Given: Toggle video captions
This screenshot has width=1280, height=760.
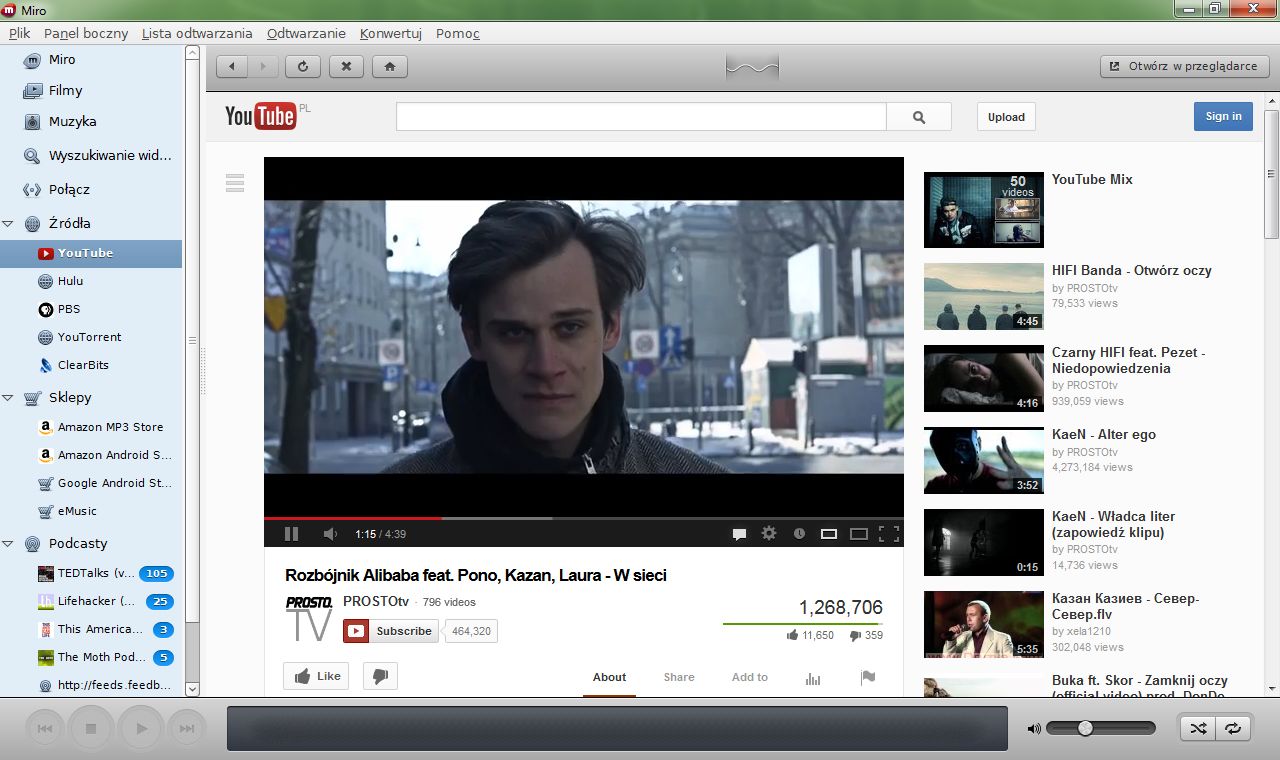Looking at the screenshot, I should pos(739,534).
